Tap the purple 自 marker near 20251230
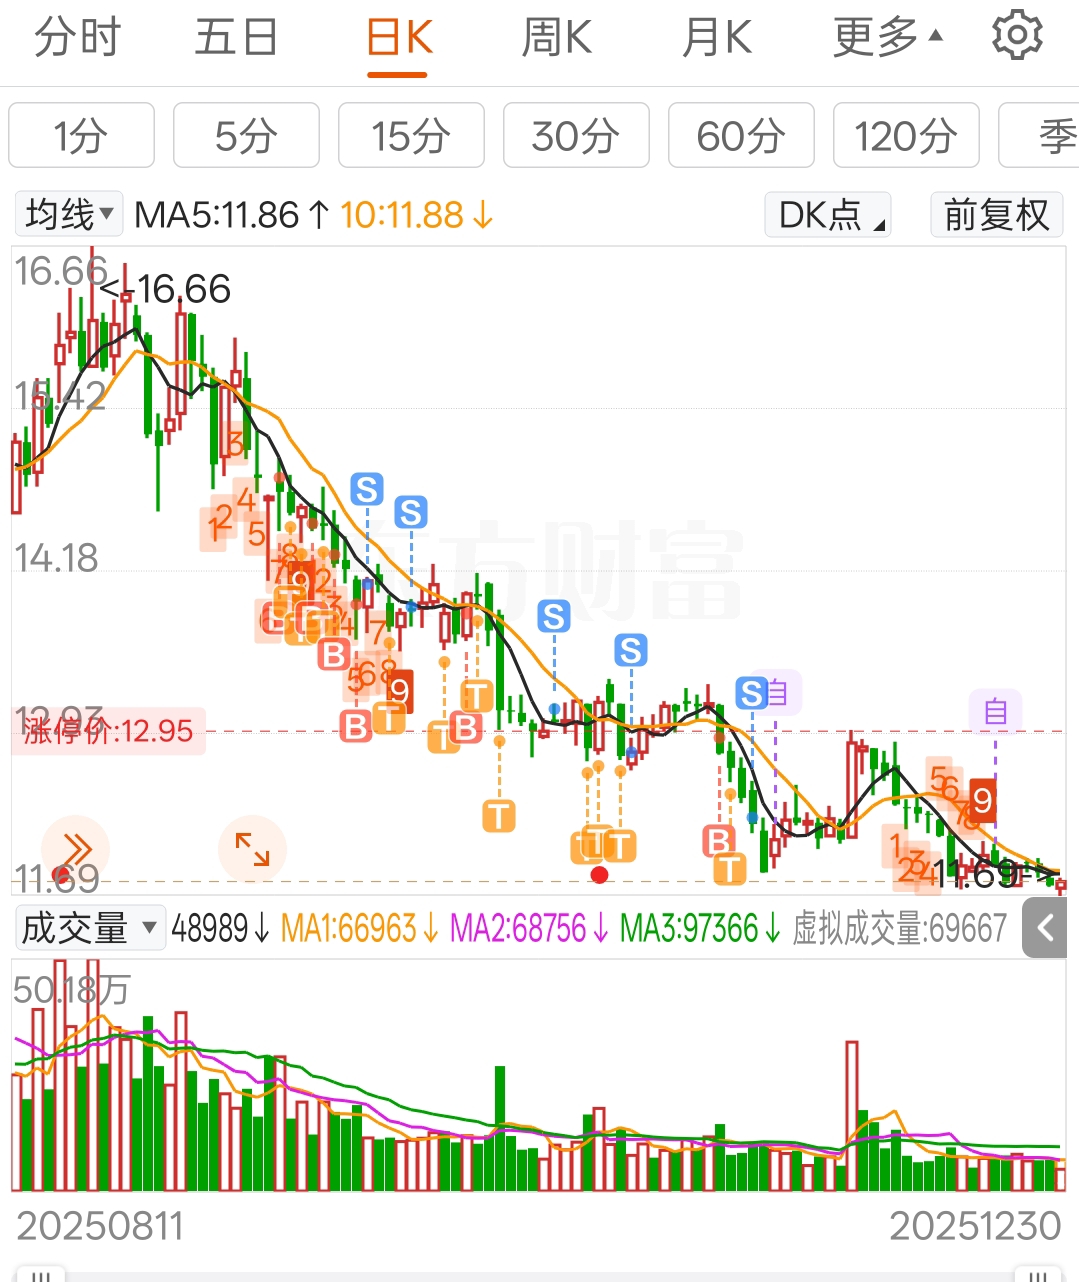The width and height of the screenshot is (1079, 1282). tap(995, 711)
